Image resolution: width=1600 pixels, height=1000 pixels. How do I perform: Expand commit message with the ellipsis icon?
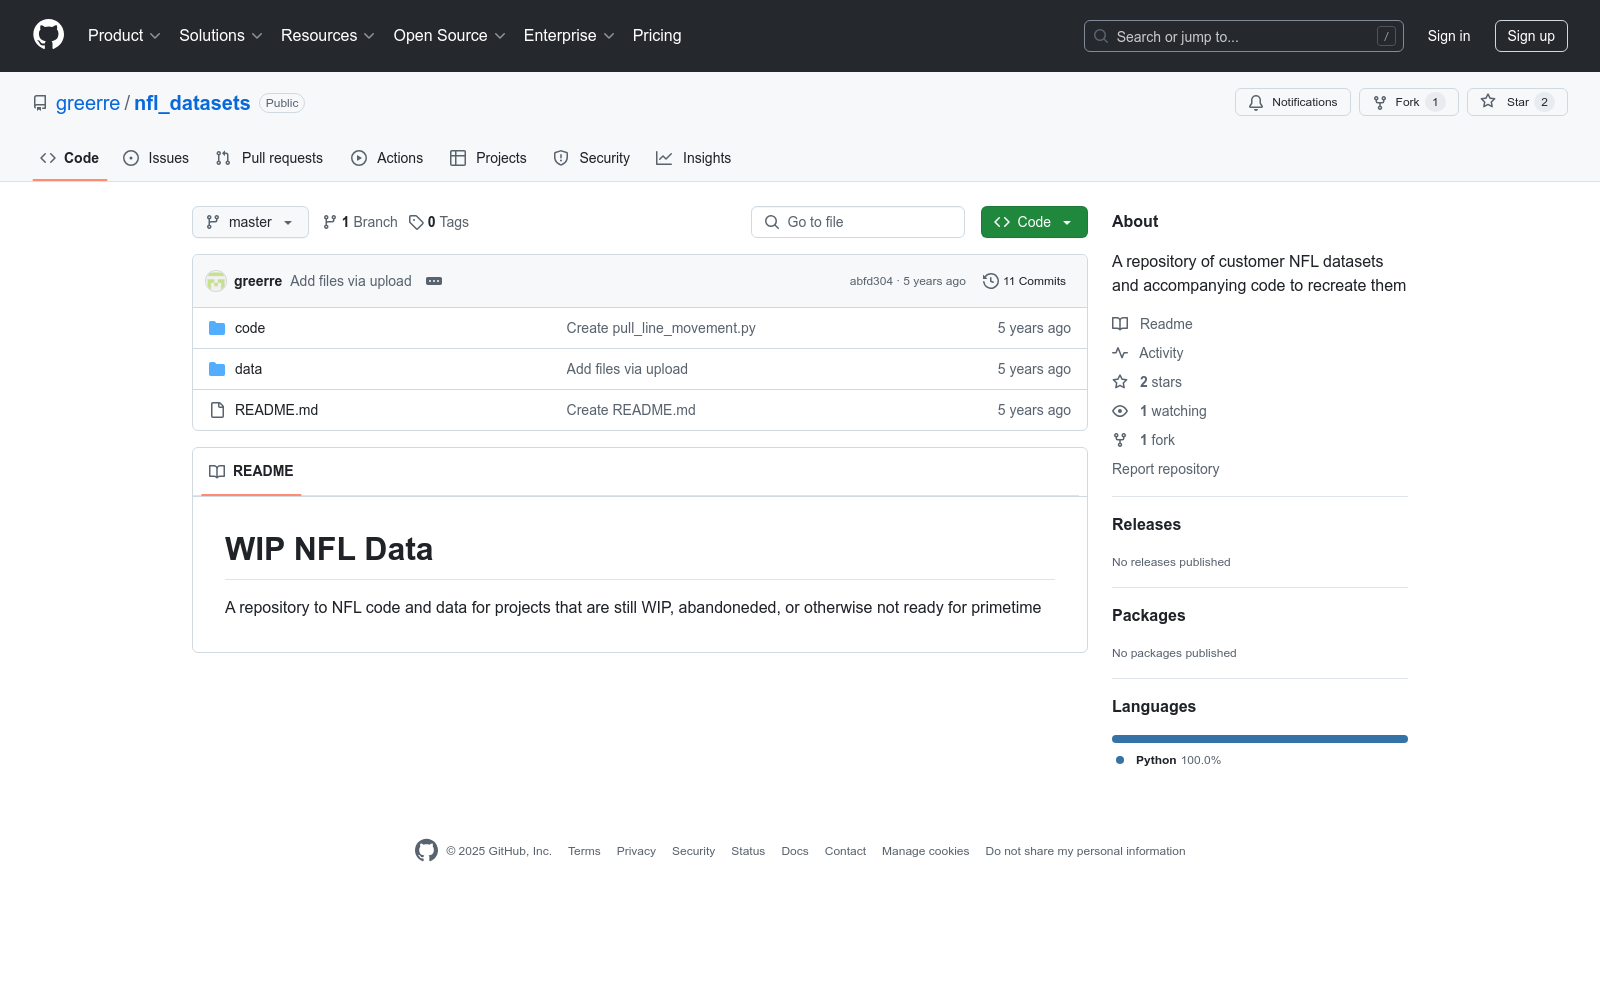point(434,281)
